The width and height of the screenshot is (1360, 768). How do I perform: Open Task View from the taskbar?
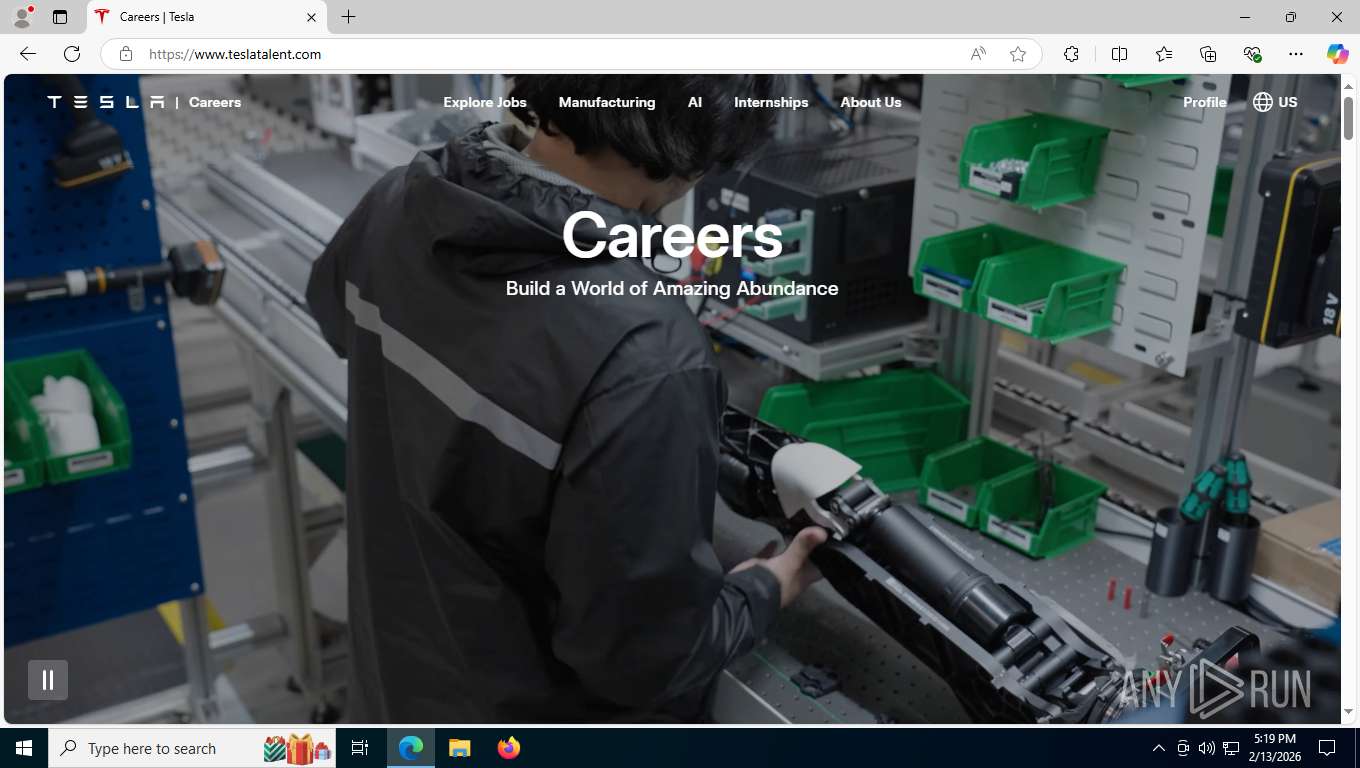(360, 748)
